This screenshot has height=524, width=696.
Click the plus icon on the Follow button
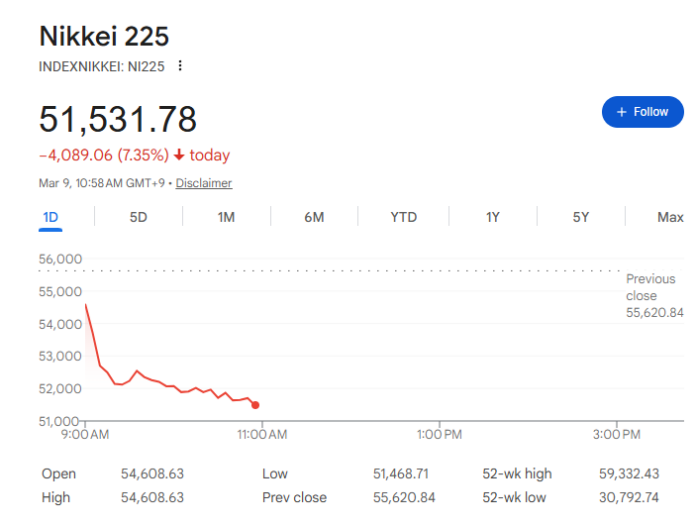[x=621, y=112]
